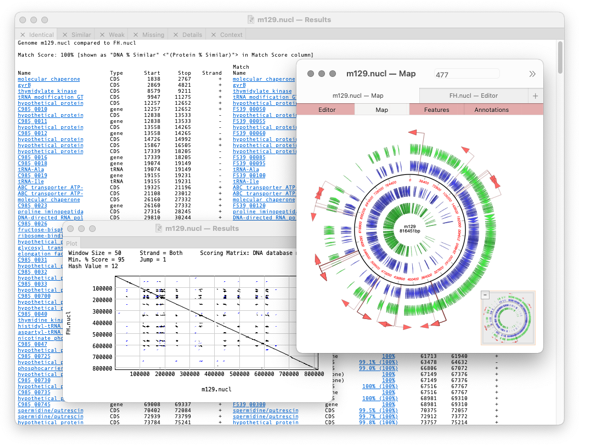Click the DNA-directed RNA pol link in the Name column
Image resolution: width=600 pixels, height=448 pixels.
click(50, 218)
